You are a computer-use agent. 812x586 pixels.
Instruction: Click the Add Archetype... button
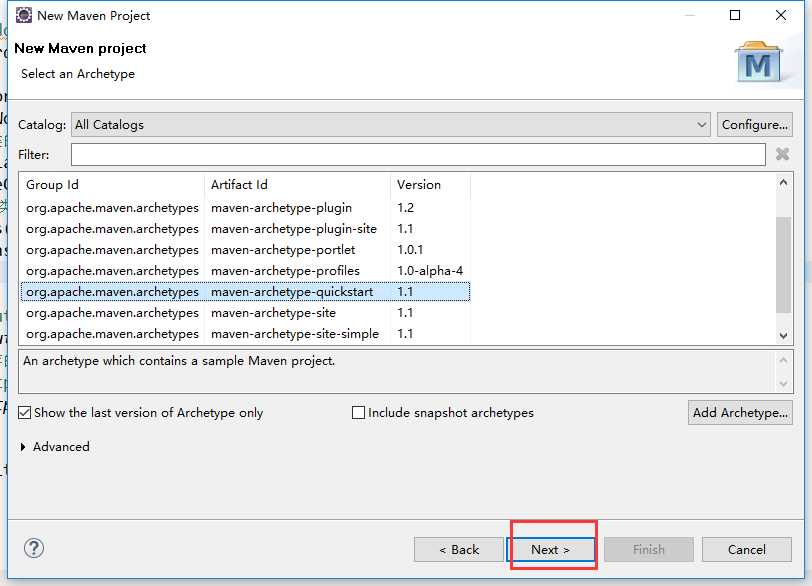click(x=740, y=413)
